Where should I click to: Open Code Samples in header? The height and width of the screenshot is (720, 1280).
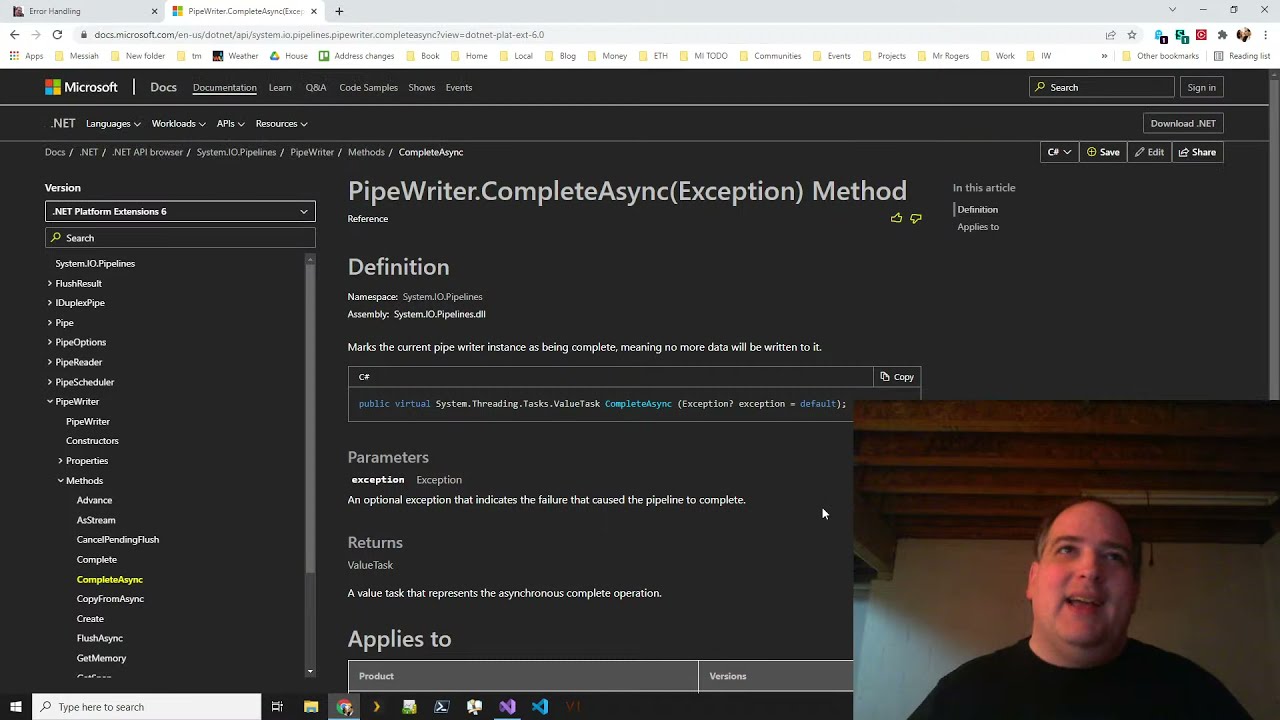(x=368, y=87)
